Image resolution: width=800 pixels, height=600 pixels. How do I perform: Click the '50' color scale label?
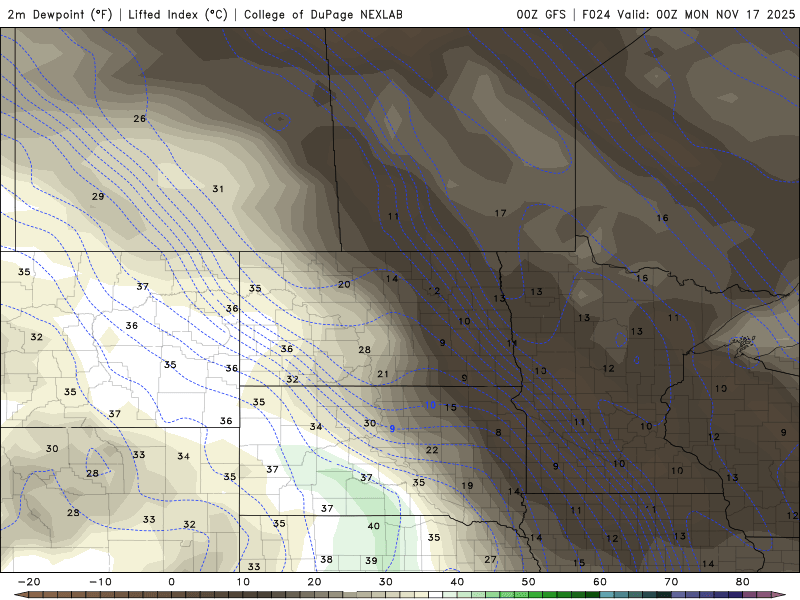(x=529, y=582)
